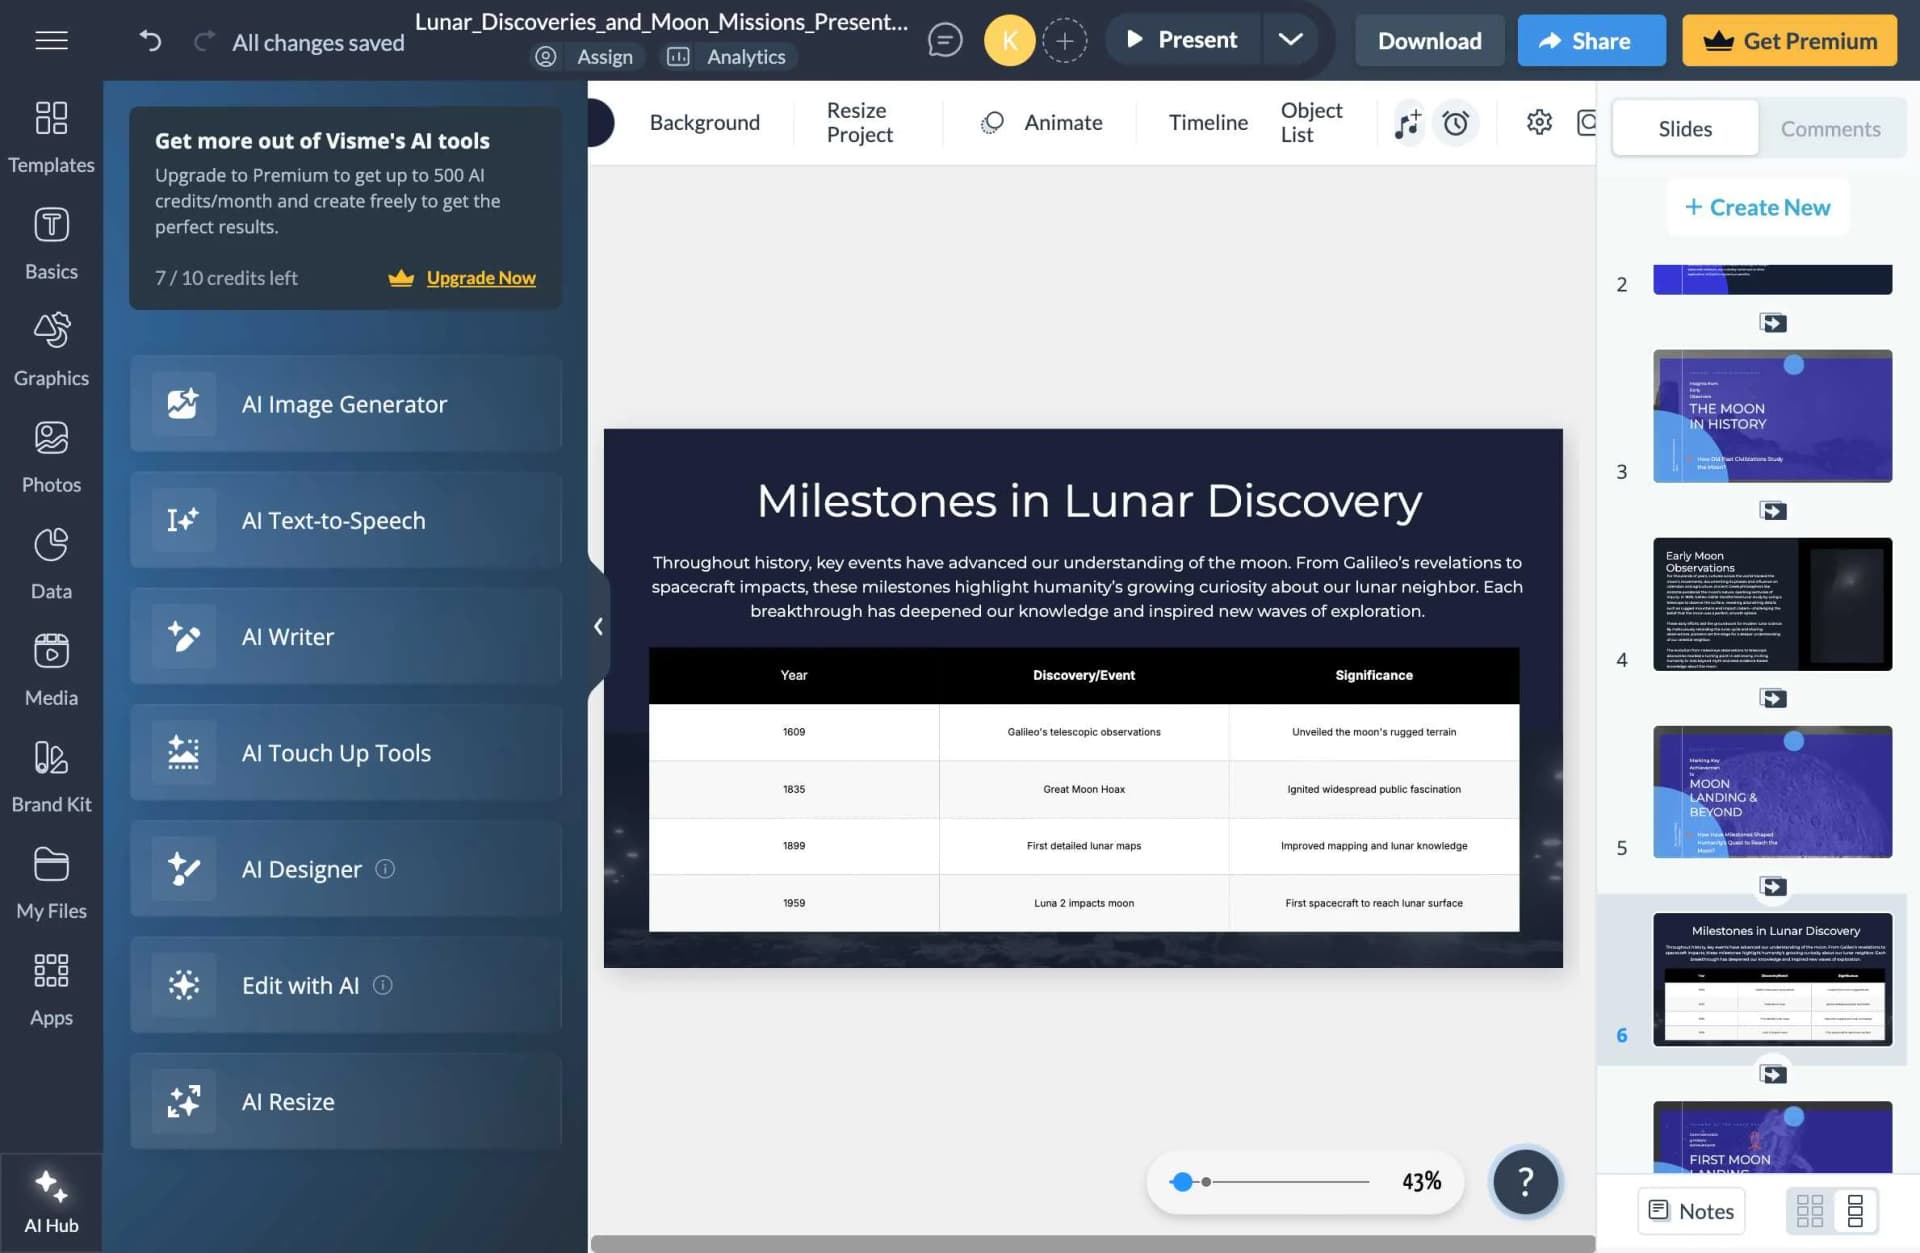The height and width of the screenshot is (1253, 1920).
Task: Click the add music note icon
Action: tap(1408, 123)
